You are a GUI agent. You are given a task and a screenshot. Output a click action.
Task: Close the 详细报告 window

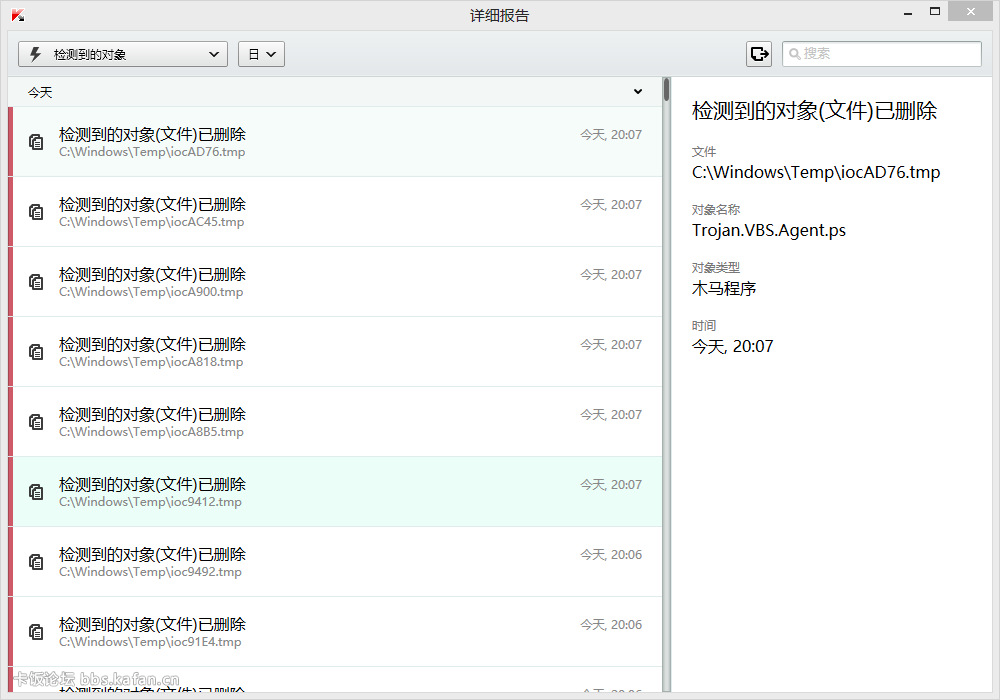[971, 11]
